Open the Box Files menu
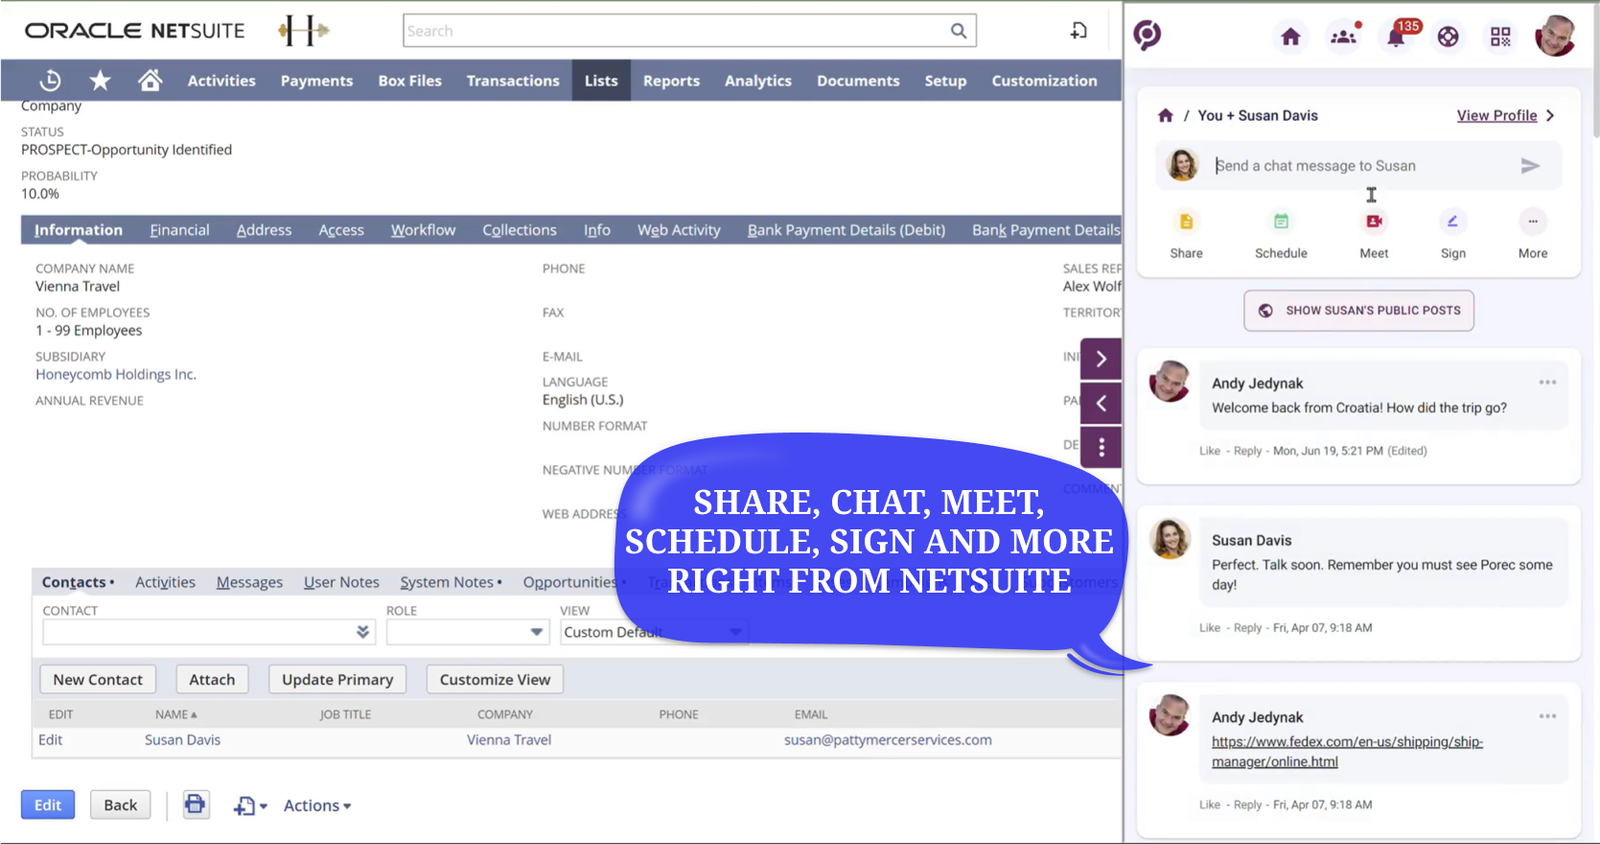 point(410,80)
